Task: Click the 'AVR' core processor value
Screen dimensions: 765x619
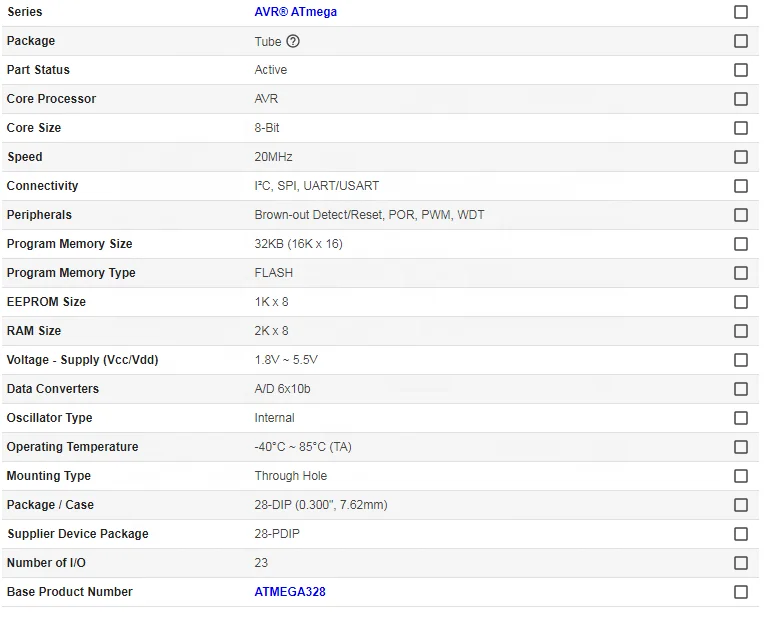Action: click(266, 99)
